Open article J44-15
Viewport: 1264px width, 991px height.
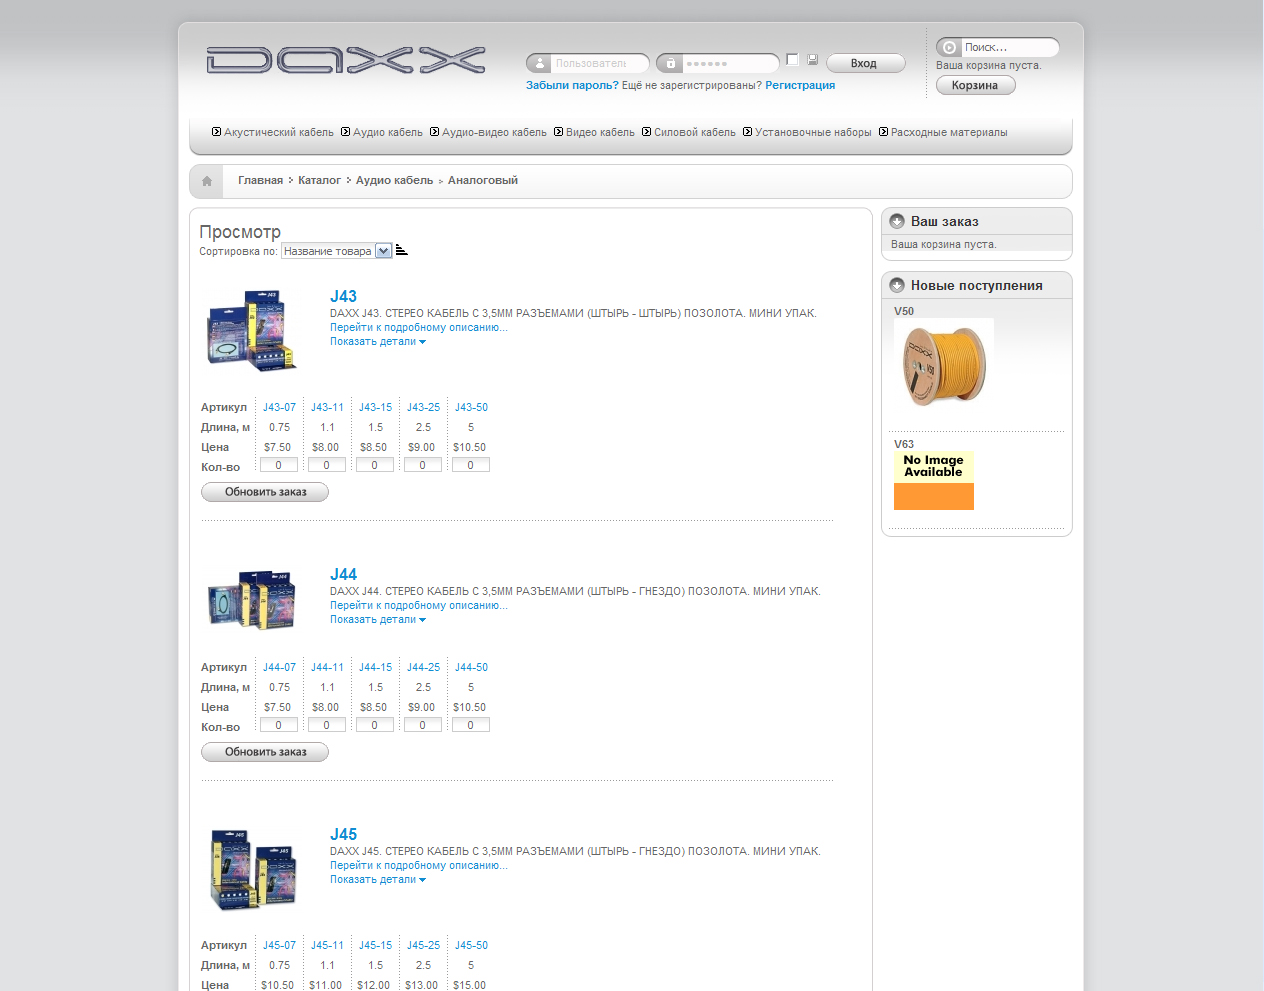click(x=375, y=668)
